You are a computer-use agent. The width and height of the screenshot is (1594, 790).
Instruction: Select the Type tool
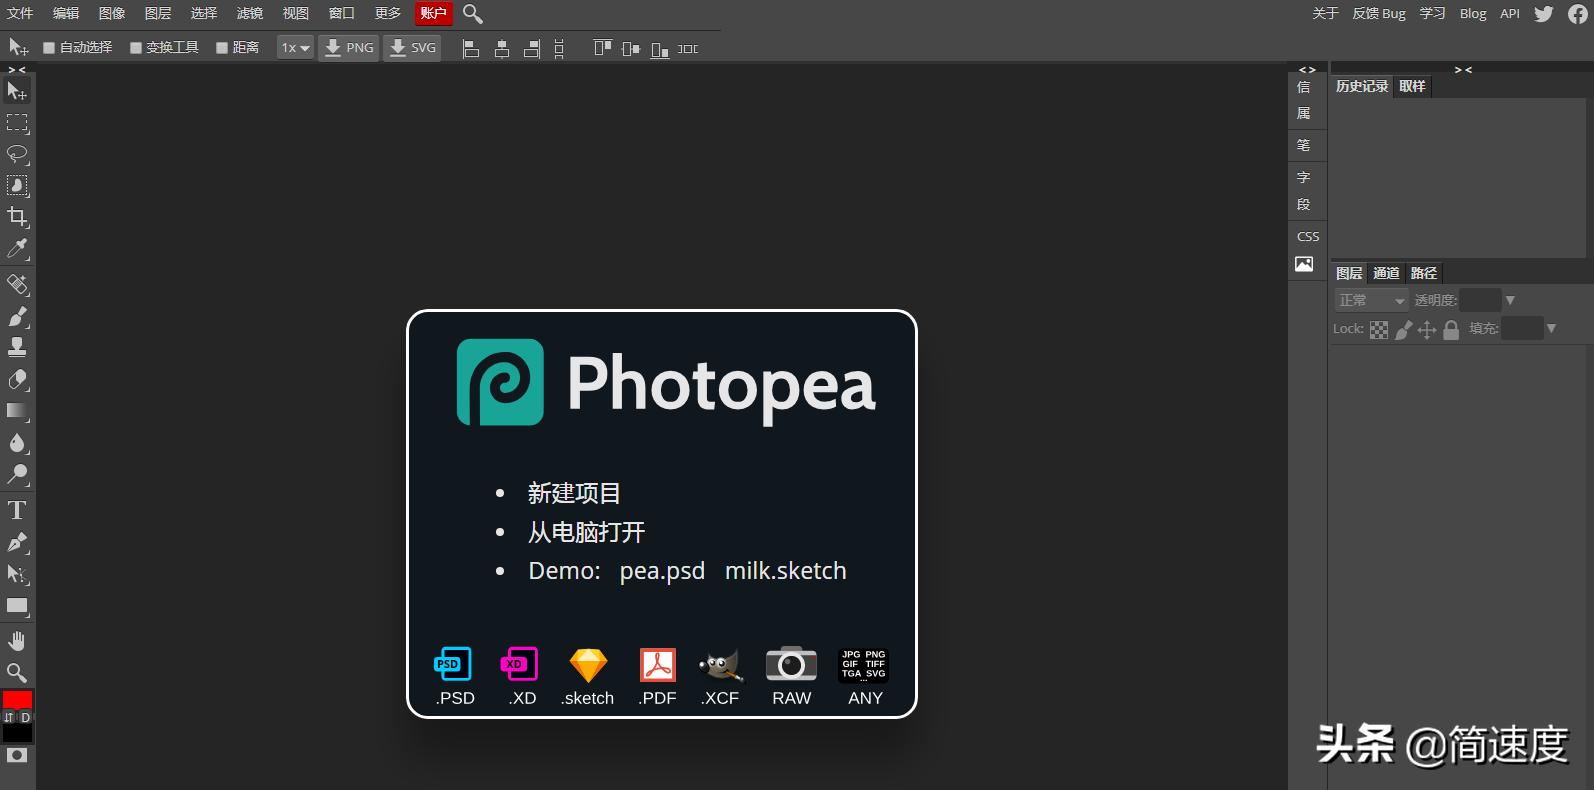17,510
